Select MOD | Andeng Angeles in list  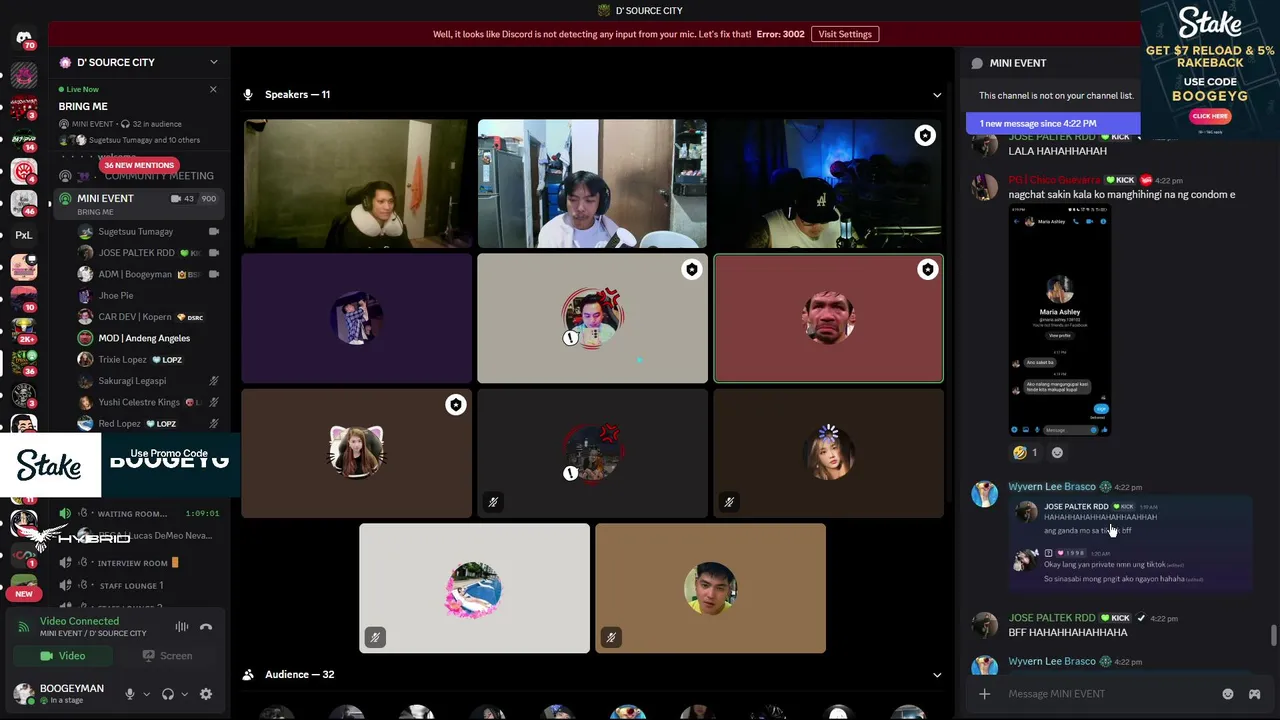click(149, 338)
